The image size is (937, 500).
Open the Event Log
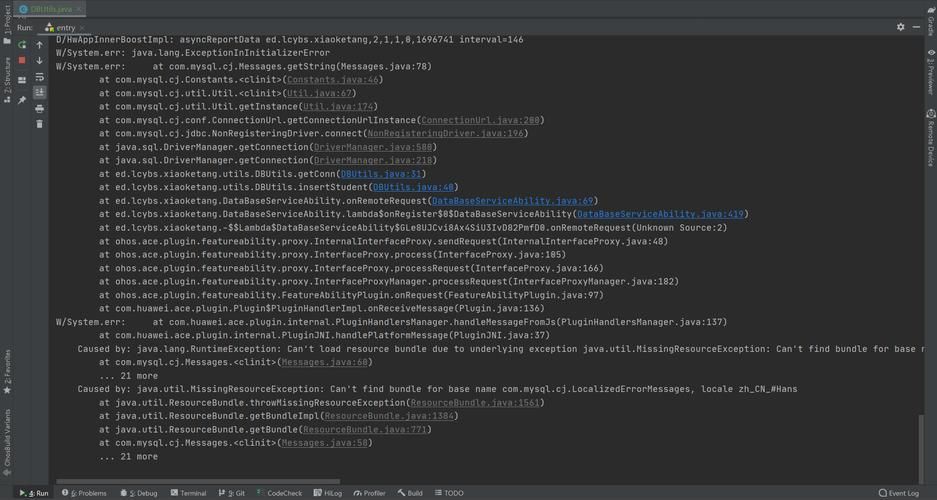[x=899, y=493]
